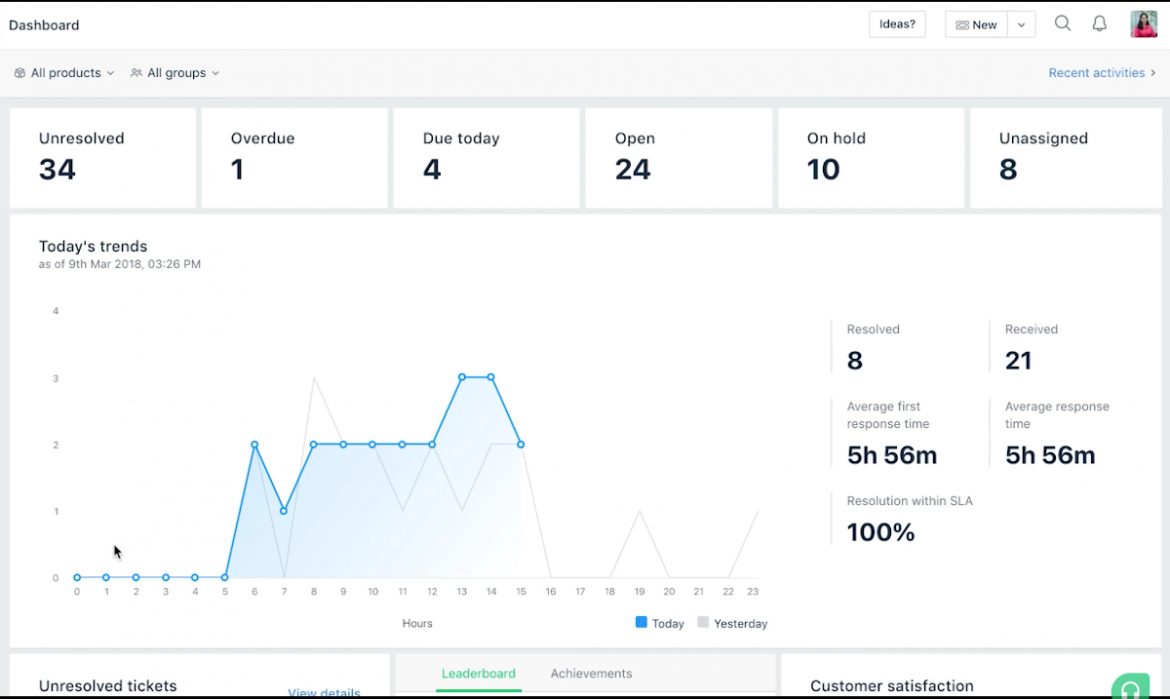Click the New ticket button
Screen dimensions: 1170x699
975,24
